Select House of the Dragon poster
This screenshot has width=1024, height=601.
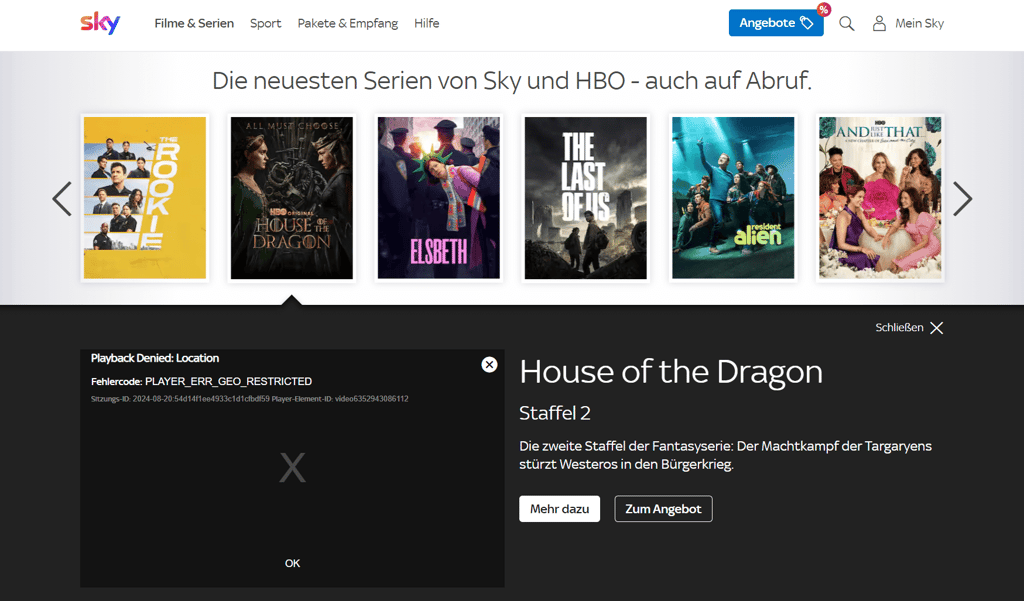[x=291, y=198]
